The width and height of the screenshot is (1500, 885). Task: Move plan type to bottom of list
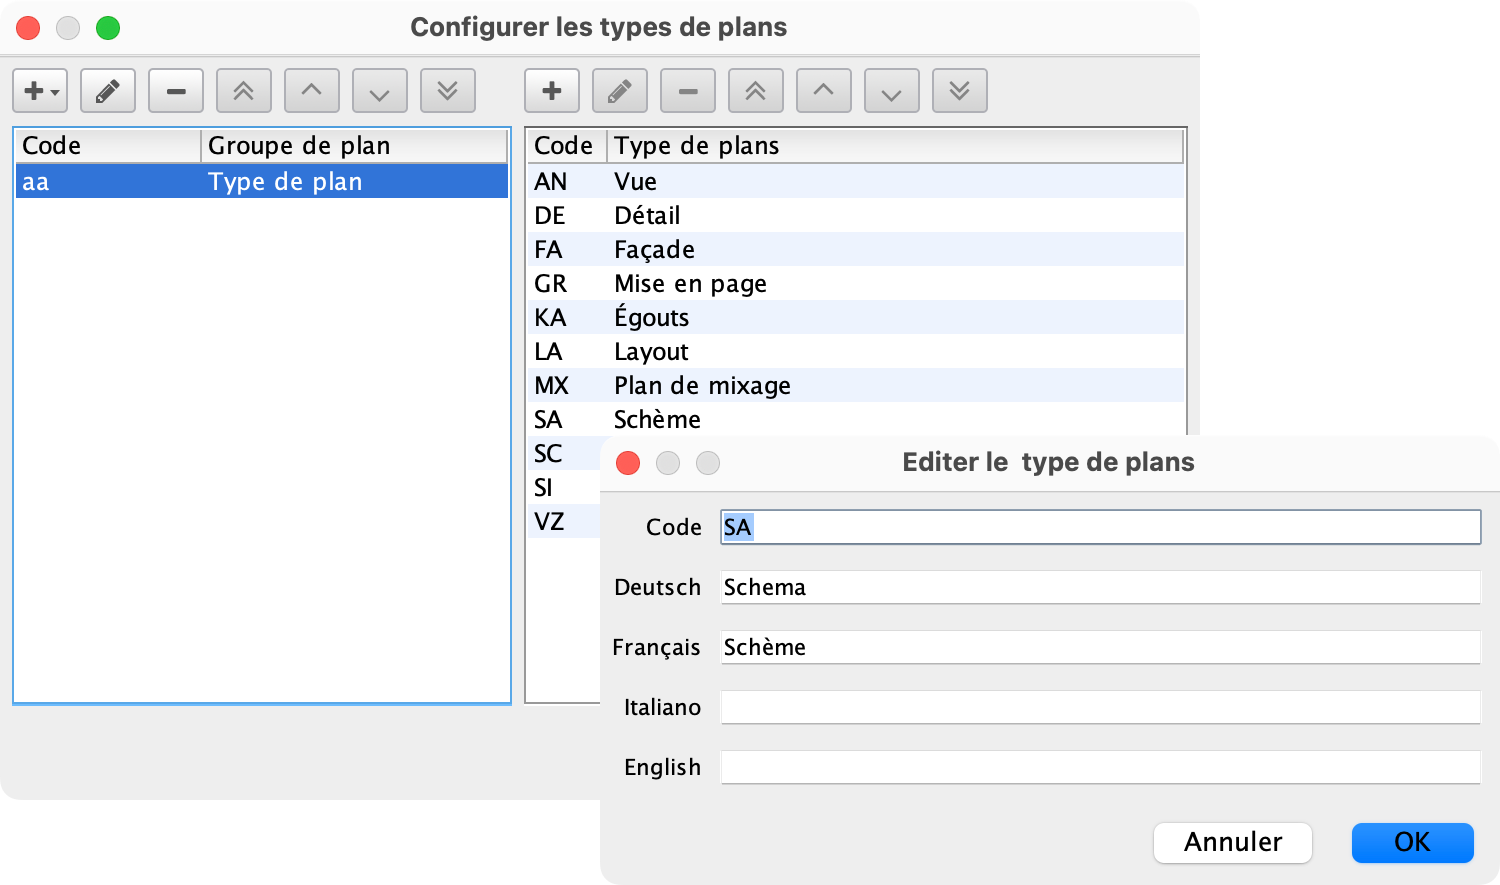click(x=960, y=91)
